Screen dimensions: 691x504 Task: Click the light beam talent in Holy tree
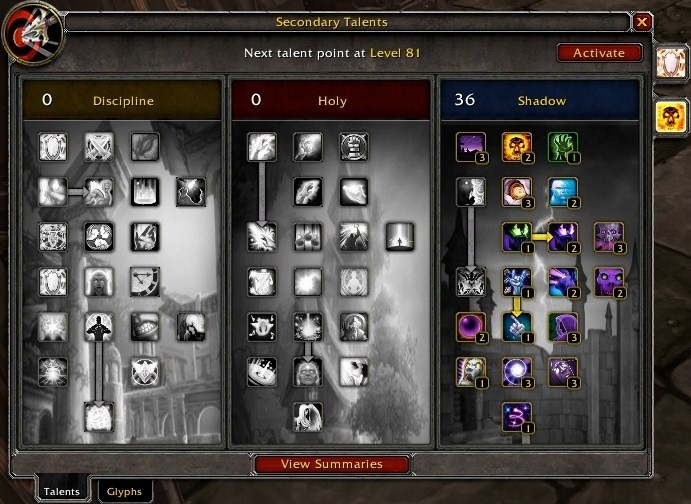(x=400, y=237)
